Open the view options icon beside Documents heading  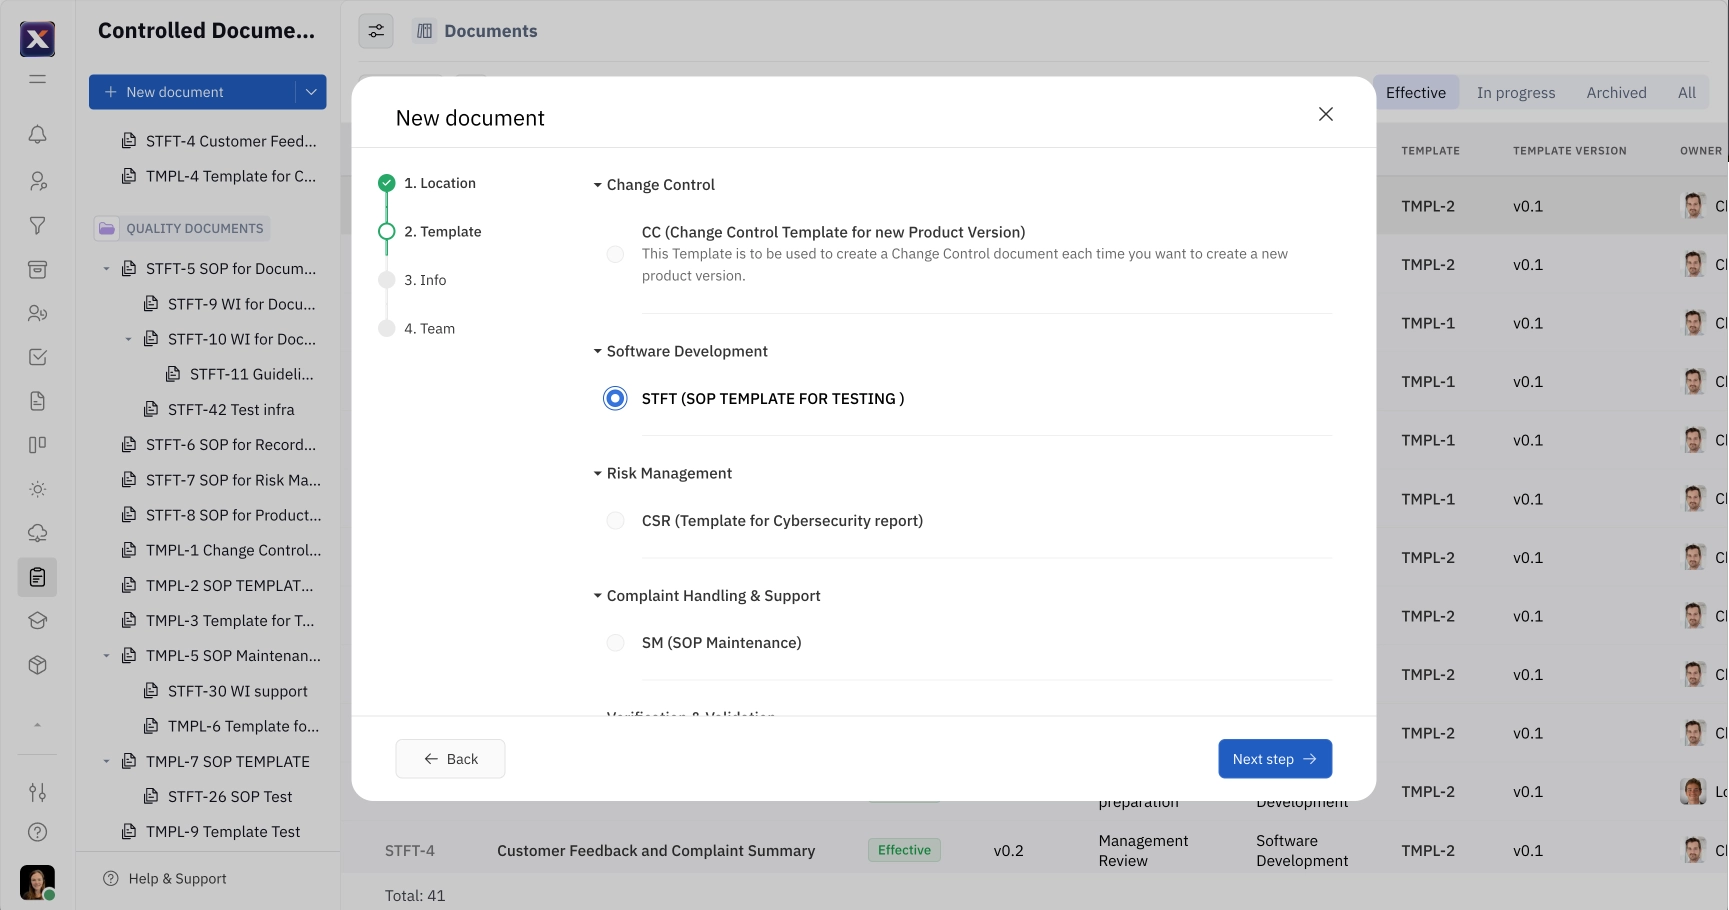click(x=376, y=31)
